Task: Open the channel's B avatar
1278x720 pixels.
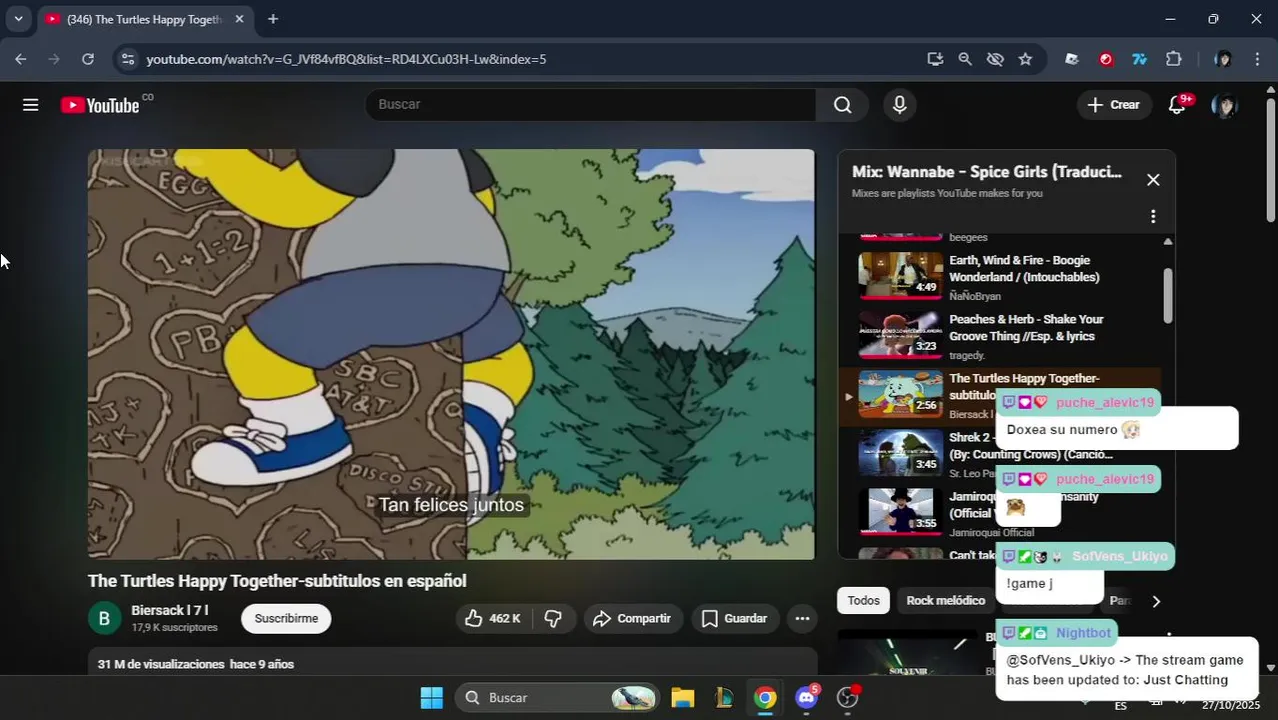Action: point(104,619)
